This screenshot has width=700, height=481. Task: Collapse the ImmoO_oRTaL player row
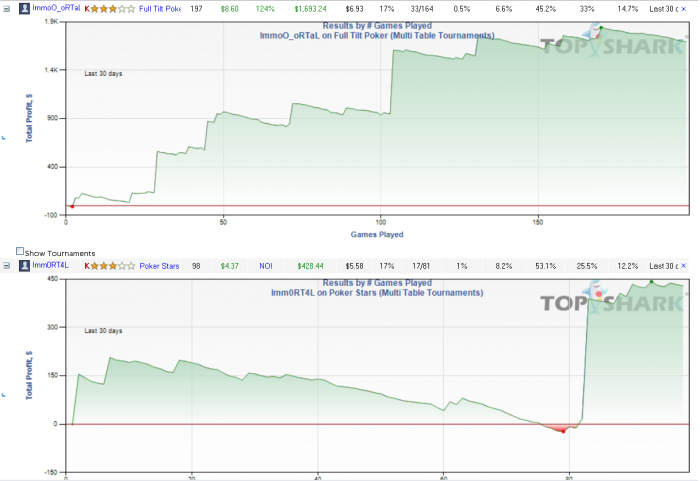6,9
